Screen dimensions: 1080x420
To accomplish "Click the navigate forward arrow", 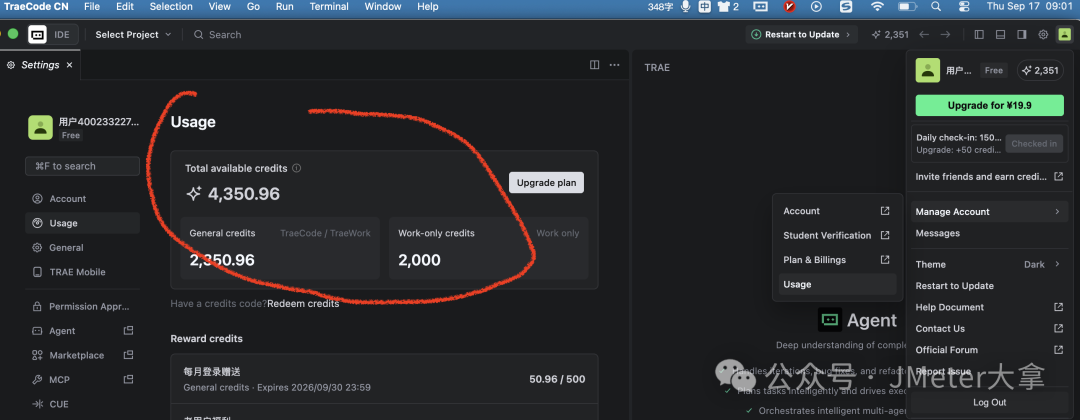I will 946,34.
